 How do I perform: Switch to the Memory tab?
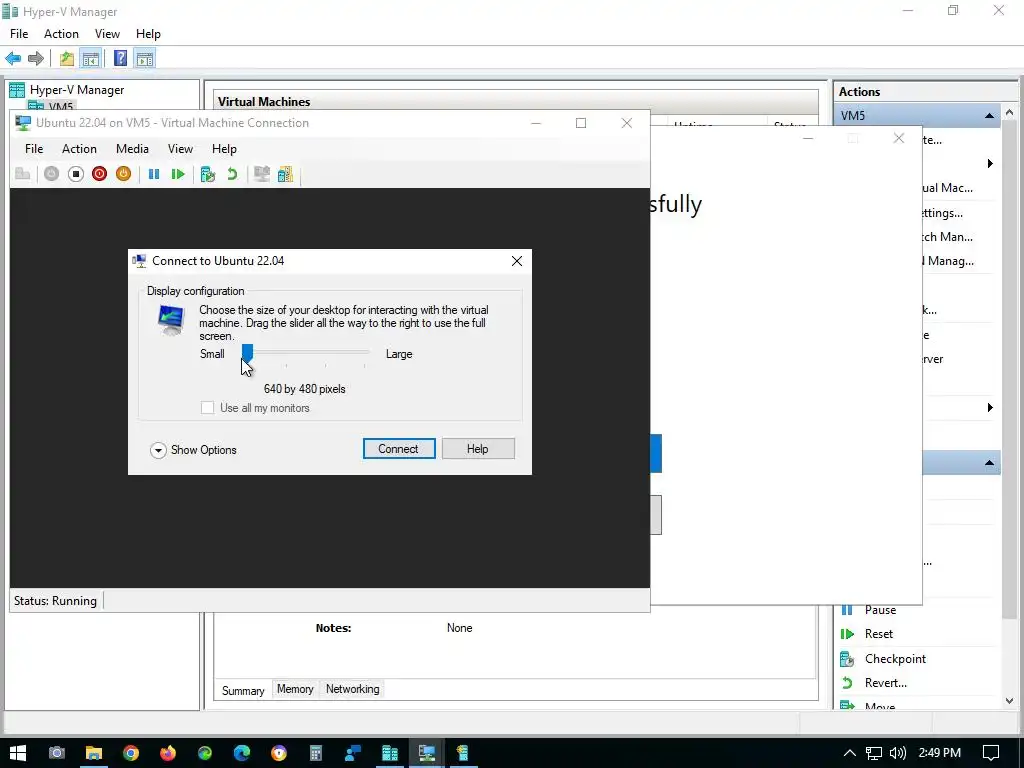tap(295, 689)
